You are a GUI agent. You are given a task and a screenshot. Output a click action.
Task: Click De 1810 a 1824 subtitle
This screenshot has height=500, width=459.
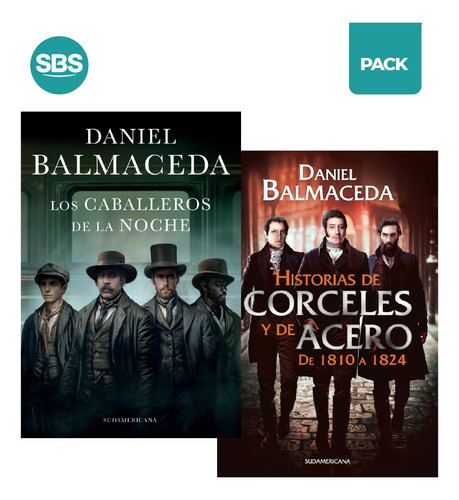coord(352,360)
